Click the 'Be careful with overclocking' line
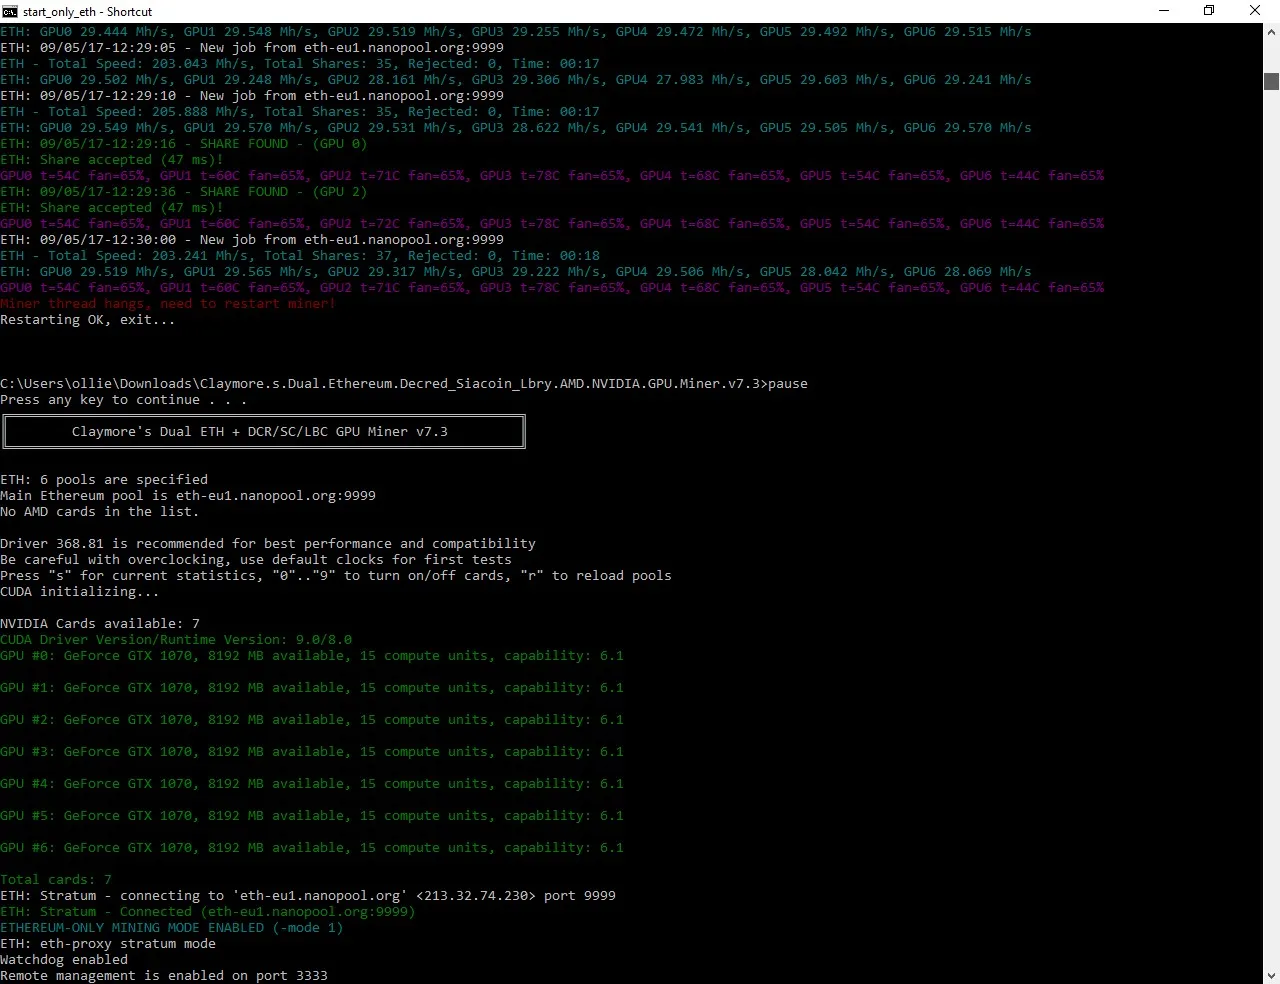The image size is (1280, 984). click(256, 560)
